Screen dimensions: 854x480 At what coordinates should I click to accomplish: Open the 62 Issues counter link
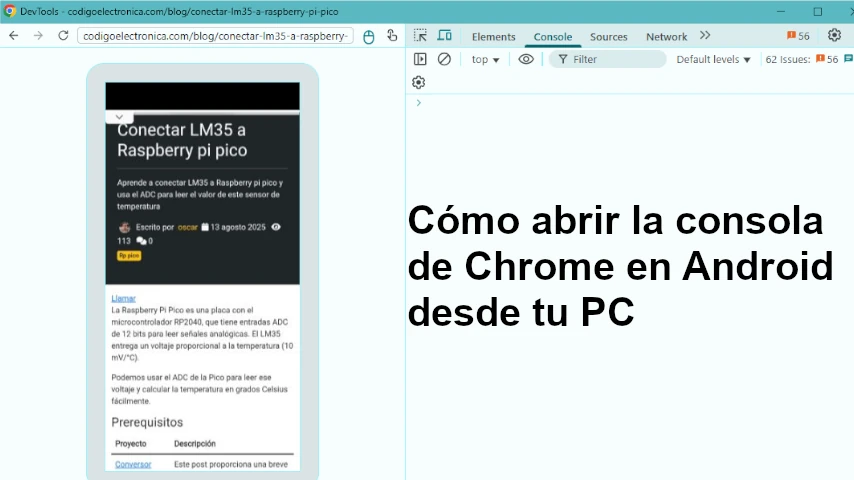802,59
